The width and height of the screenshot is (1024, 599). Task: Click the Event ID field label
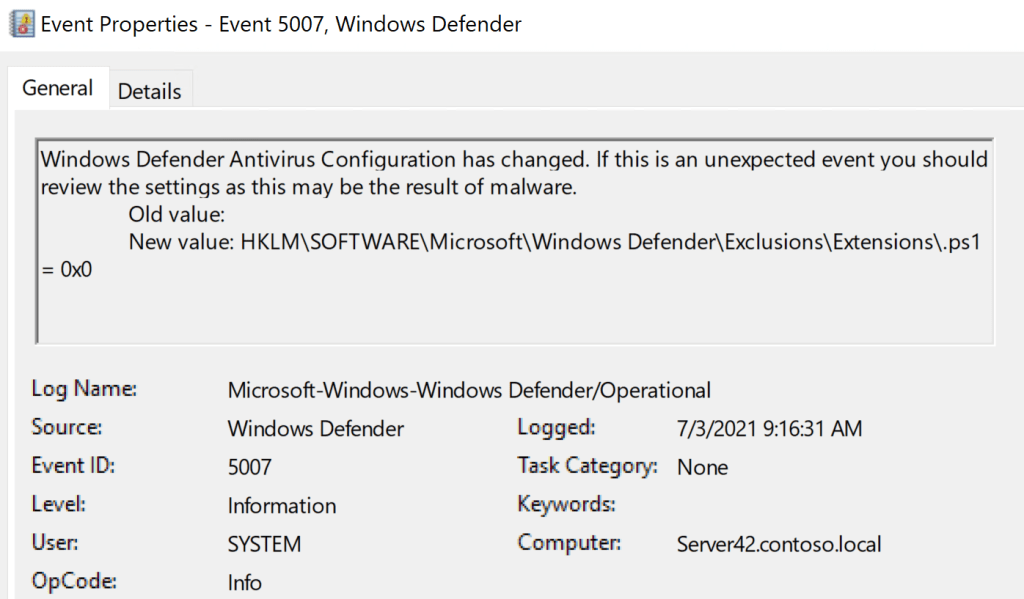[73, 466]
